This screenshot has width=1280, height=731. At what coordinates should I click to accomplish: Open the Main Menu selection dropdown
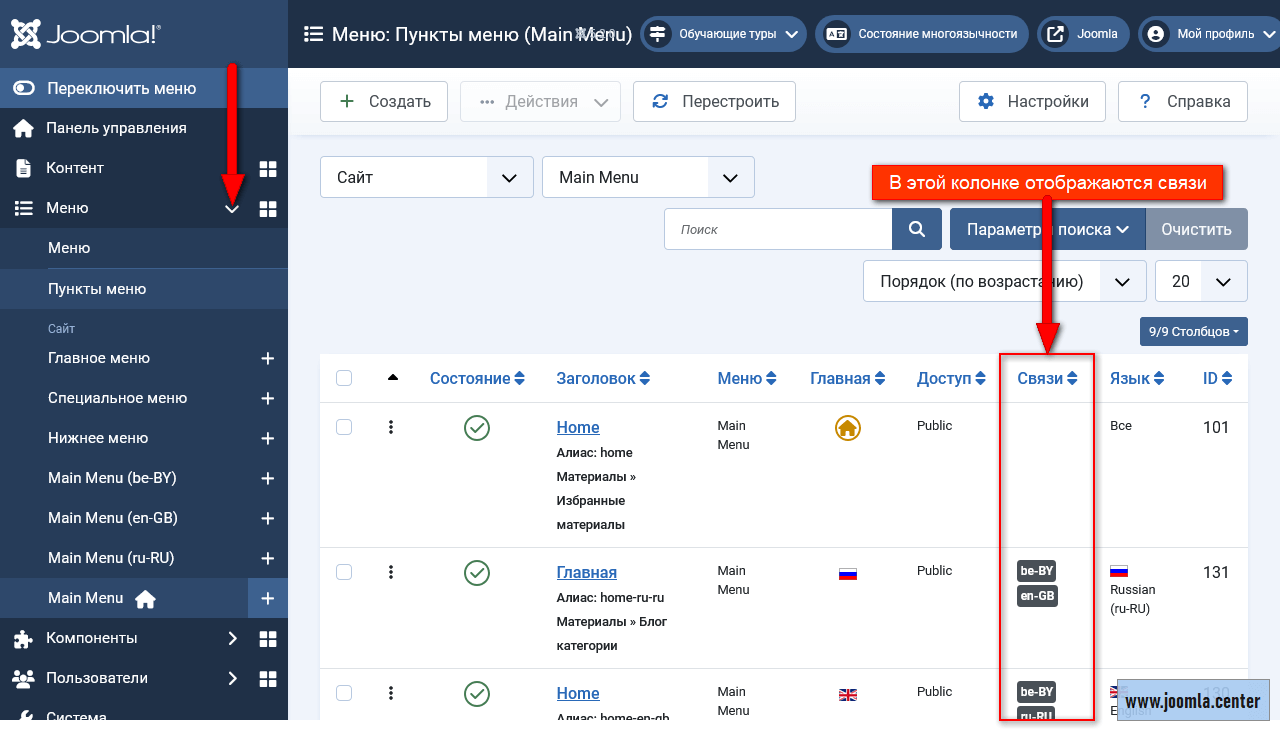647,177
